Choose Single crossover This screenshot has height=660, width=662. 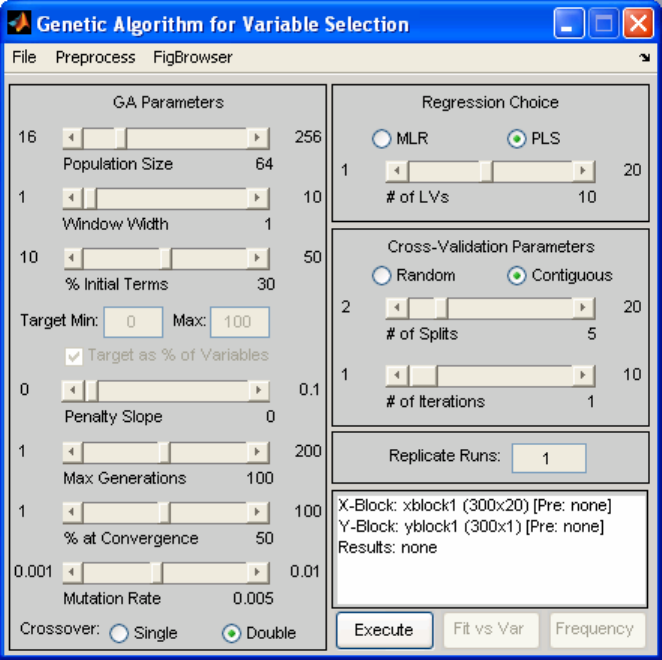pos(119,633)
